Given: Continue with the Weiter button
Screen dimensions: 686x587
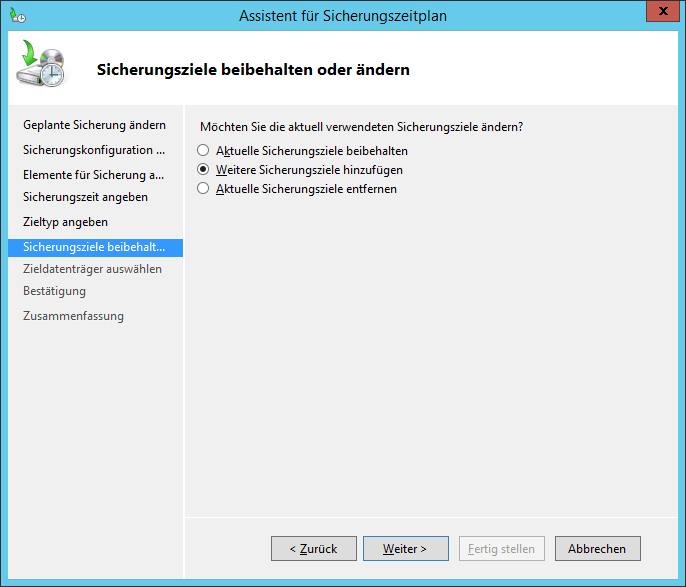Looking at the screenshot, I should [x=406, y=549].
